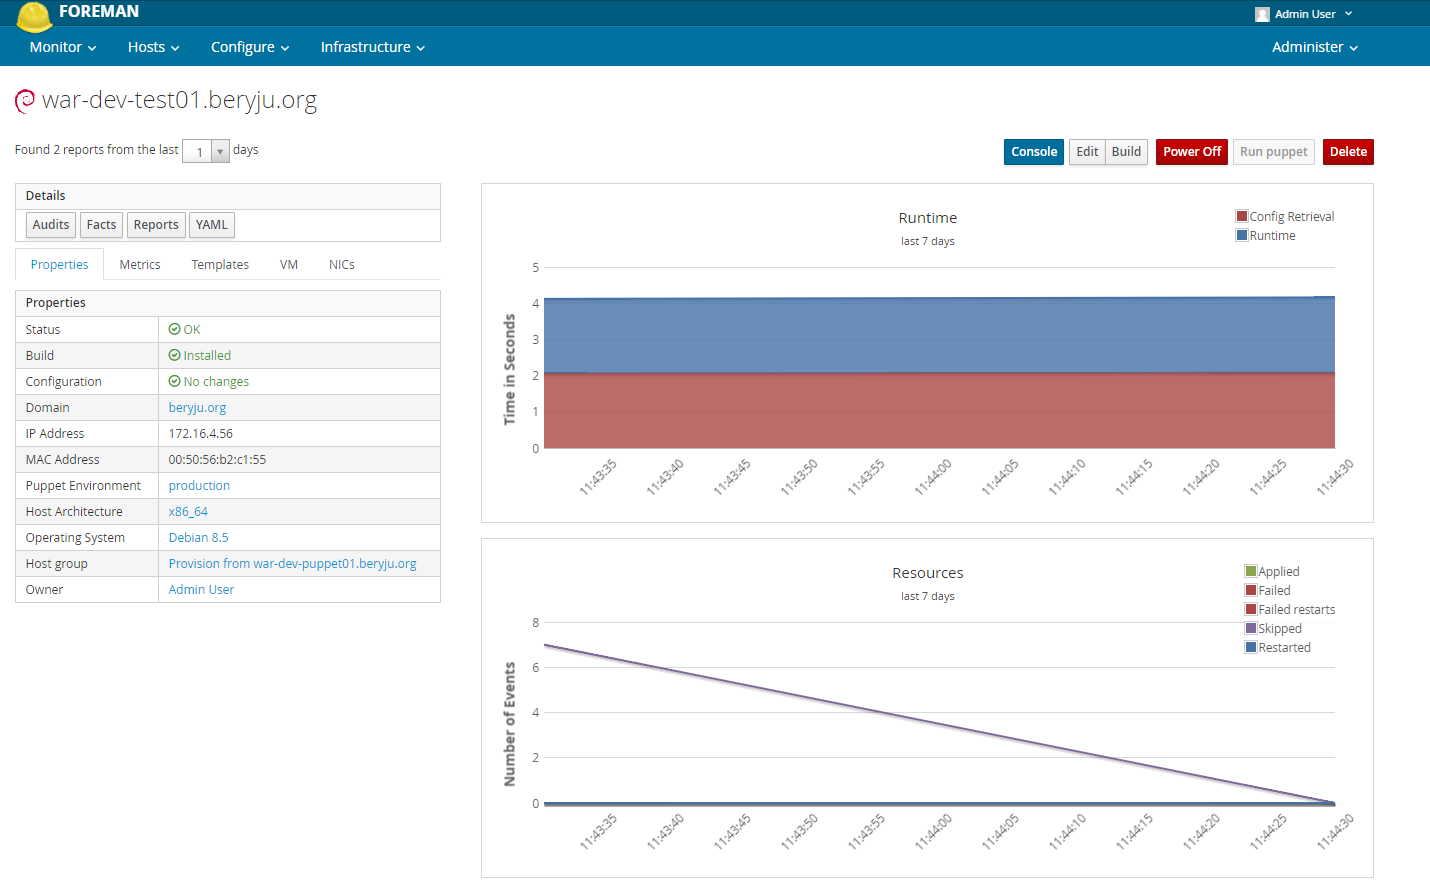
Task: Click the Host Architecture row label
Action: pyautogui.click(x=74, y=511)
